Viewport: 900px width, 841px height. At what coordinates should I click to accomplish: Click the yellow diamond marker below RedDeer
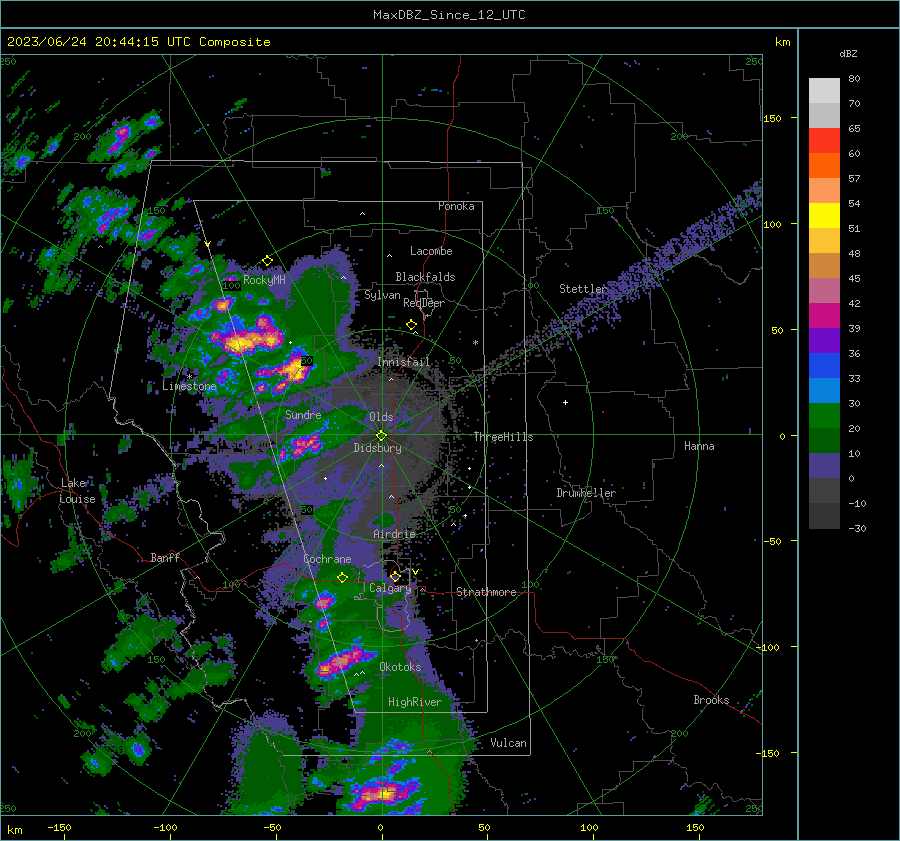click(411, 325)
